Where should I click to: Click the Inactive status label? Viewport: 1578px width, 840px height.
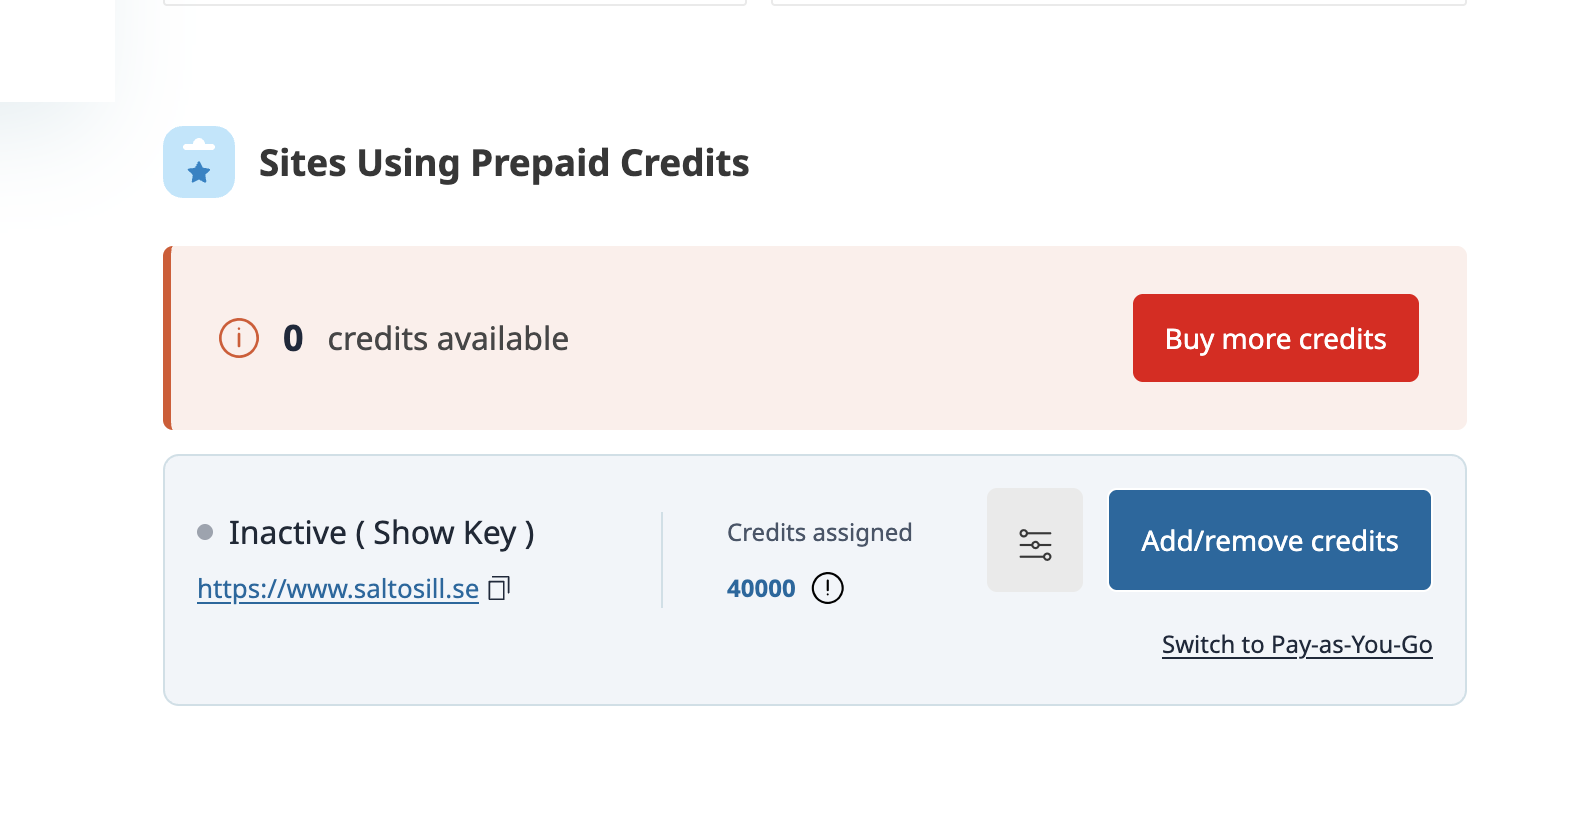(x=288, y=533)
